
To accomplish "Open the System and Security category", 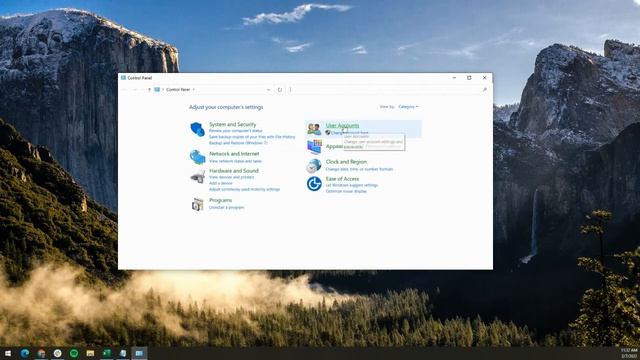I will point(233,124).
